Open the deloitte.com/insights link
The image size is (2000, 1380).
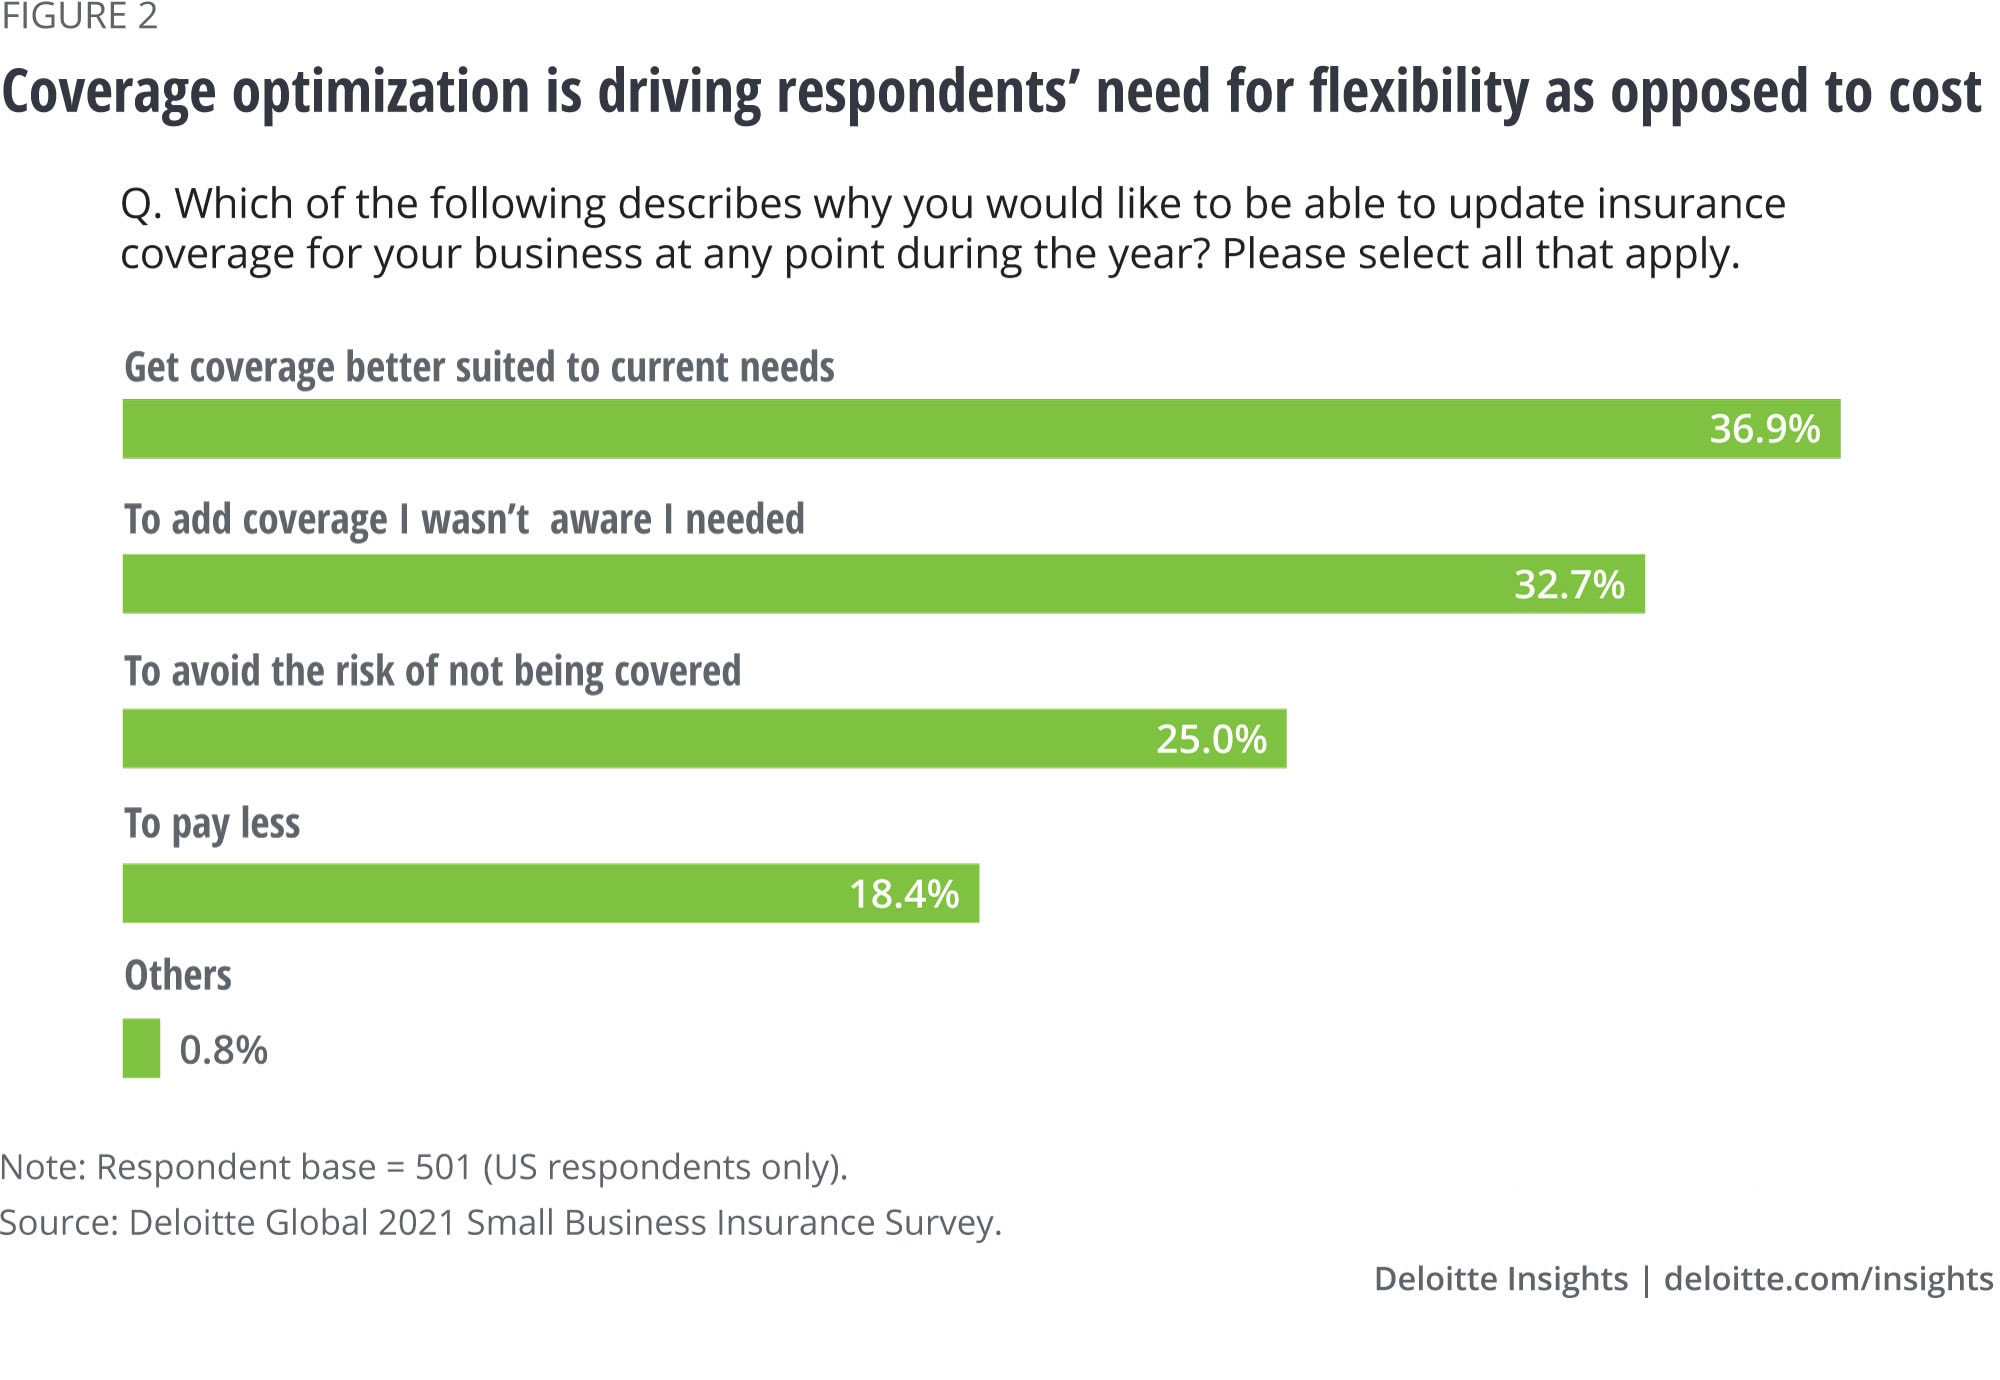[x=1828, y=1279]
